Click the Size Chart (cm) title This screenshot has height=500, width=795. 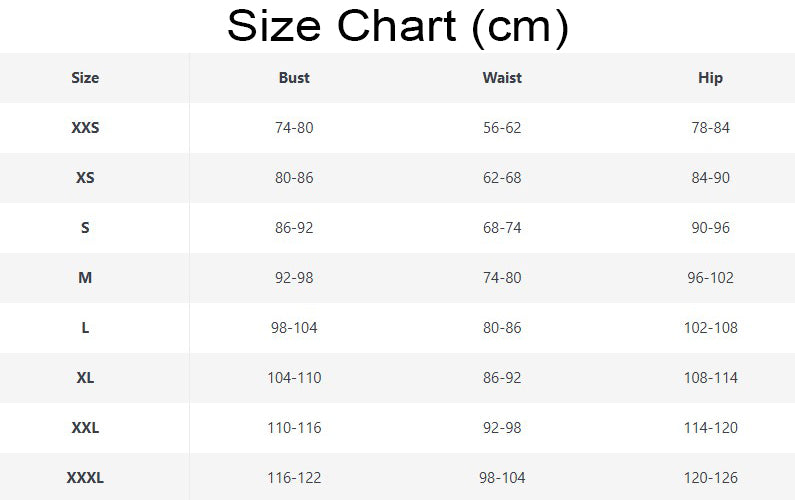397,27
